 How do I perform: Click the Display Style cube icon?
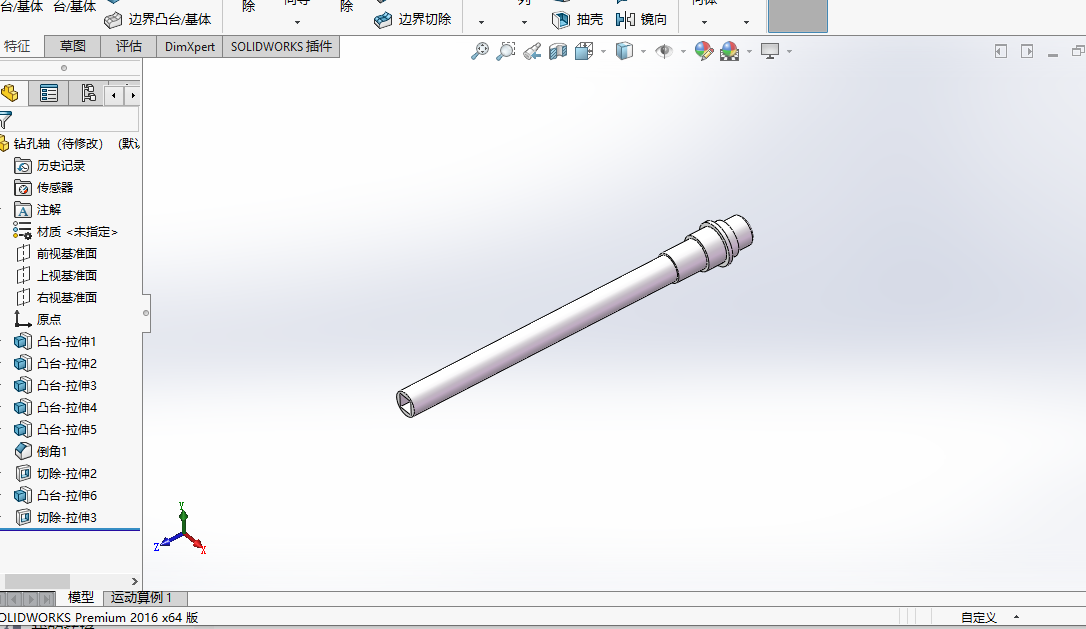pyautogui.click(x=624, y=51)
